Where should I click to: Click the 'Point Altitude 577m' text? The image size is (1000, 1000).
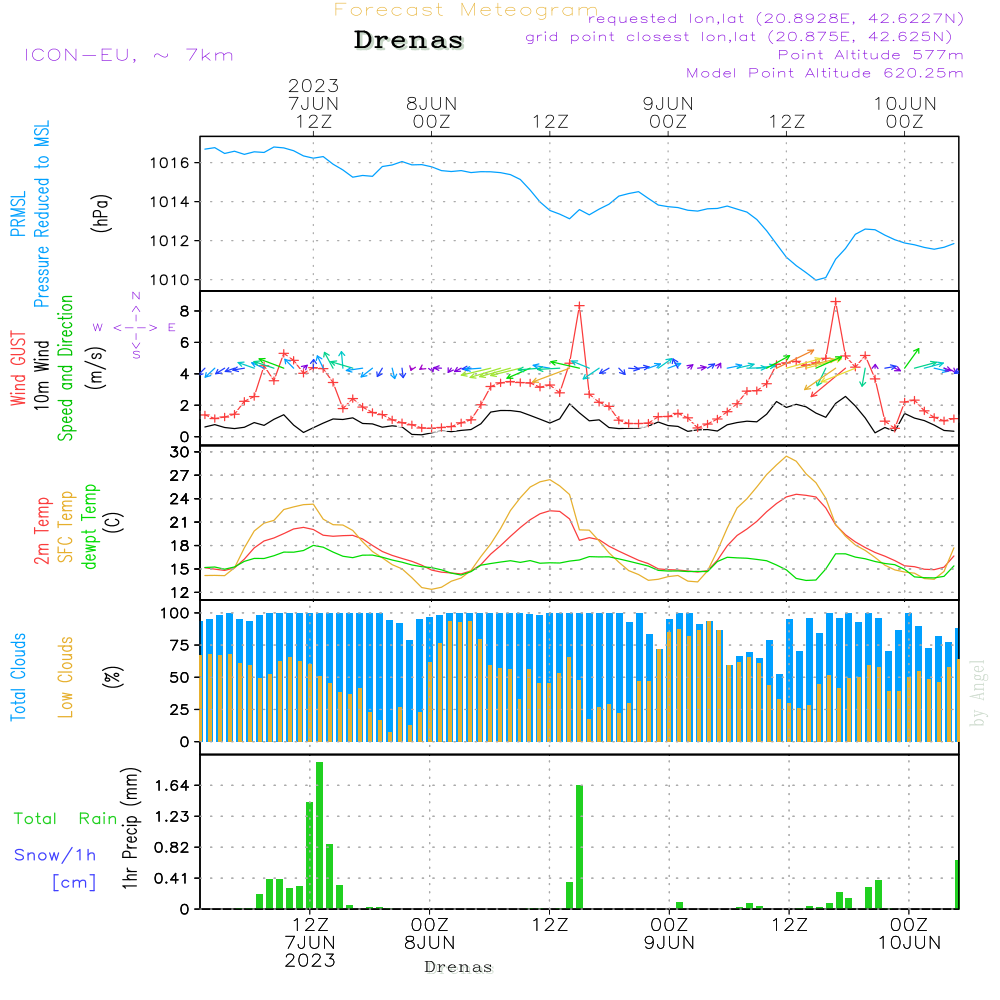pos(870,55)
